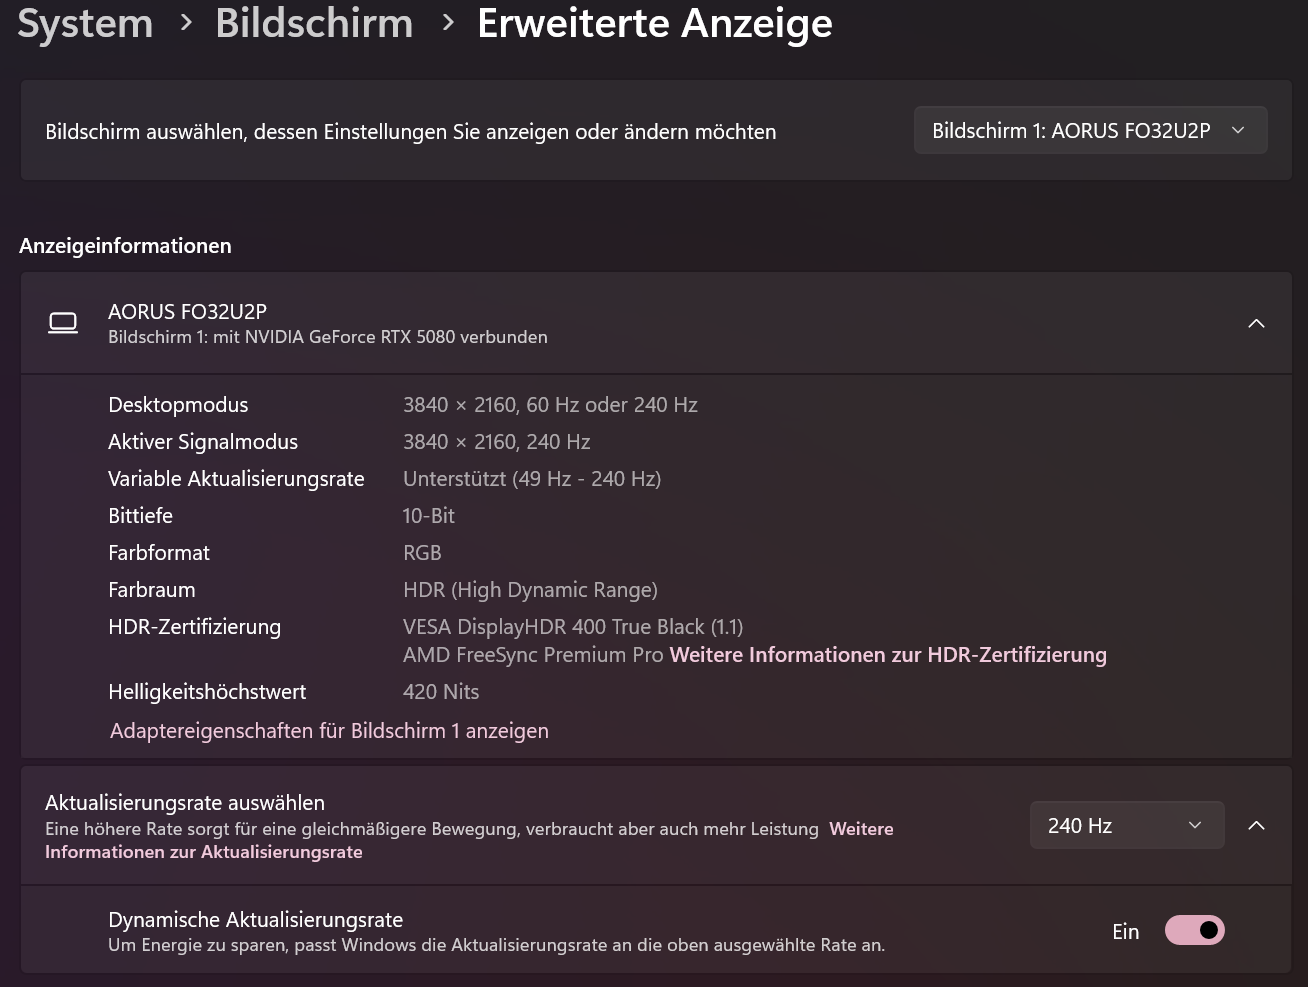Screen dimensions: 1308x987
Task: Turn off the Dynamische Aktualisierungsrate switch
Action: coord(1194,930)
